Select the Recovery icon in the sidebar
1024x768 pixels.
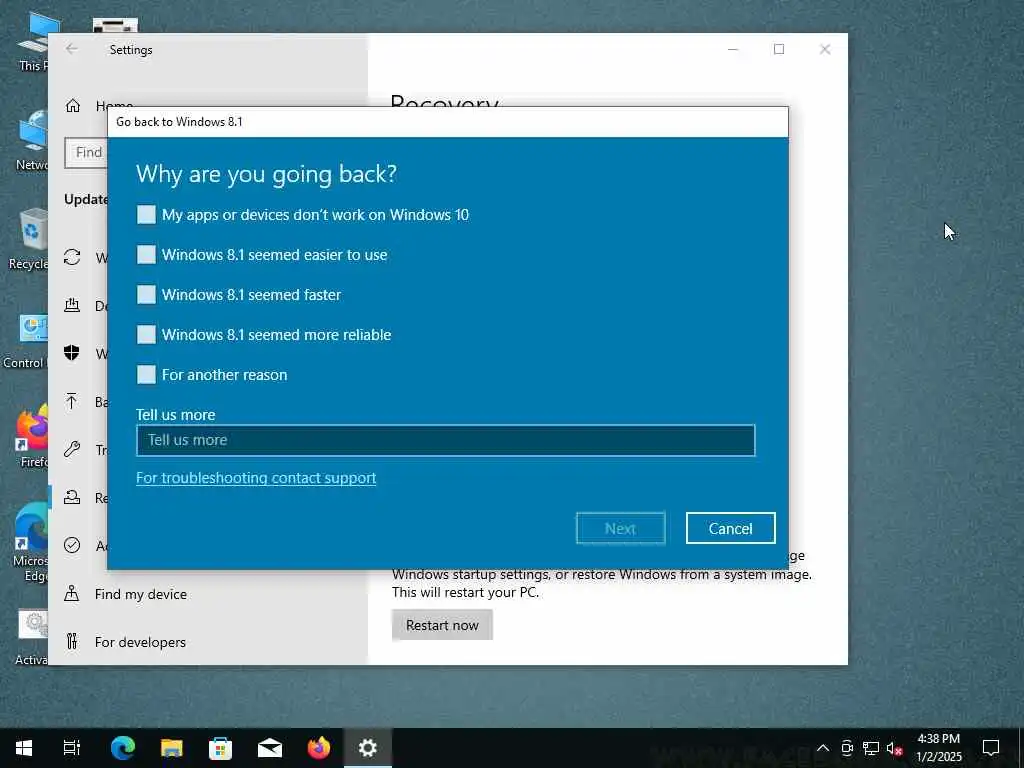pyautogui.click(x=72, y=498)
